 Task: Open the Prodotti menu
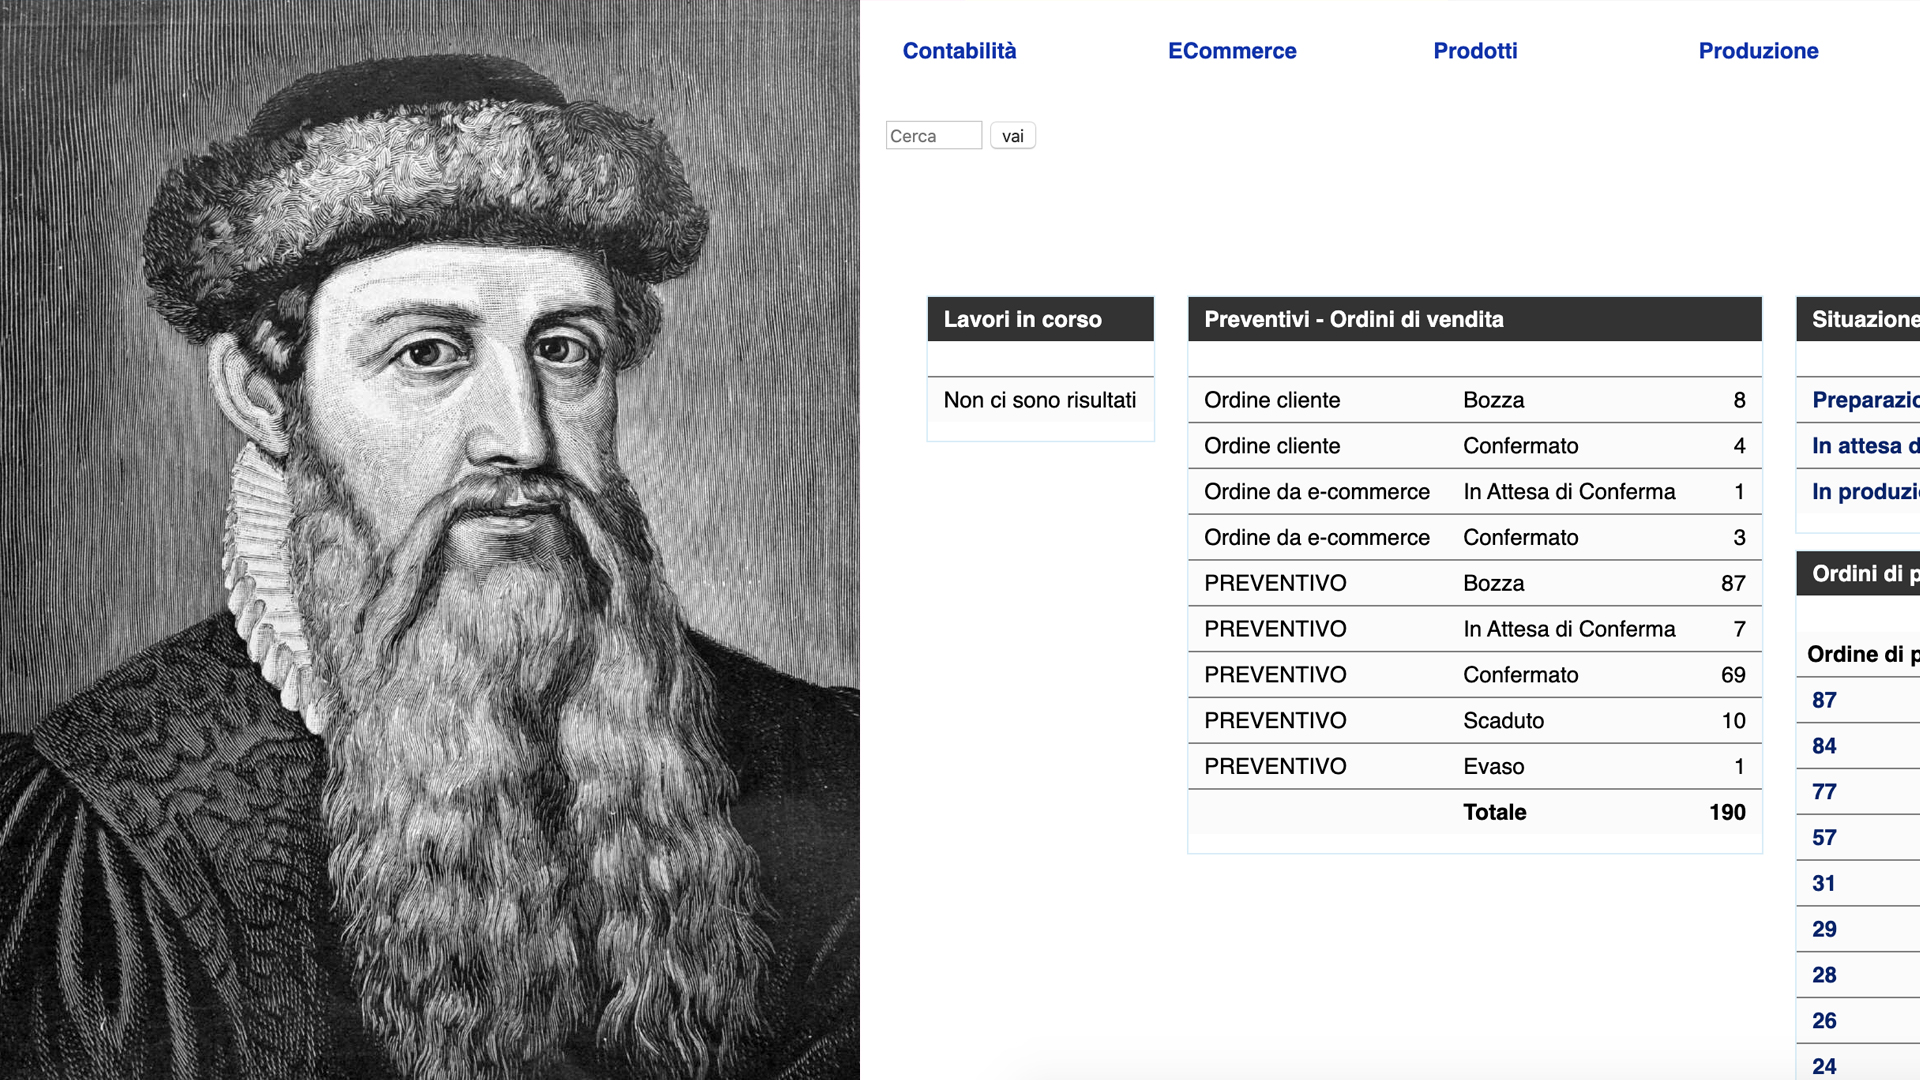[x=1475, y=51]
